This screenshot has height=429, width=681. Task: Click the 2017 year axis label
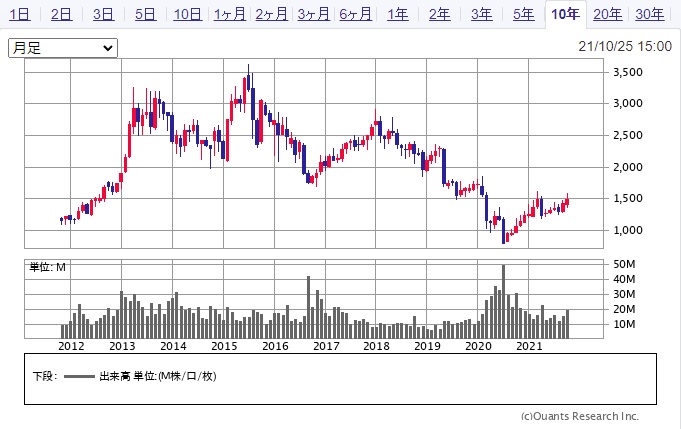point(326,346)
